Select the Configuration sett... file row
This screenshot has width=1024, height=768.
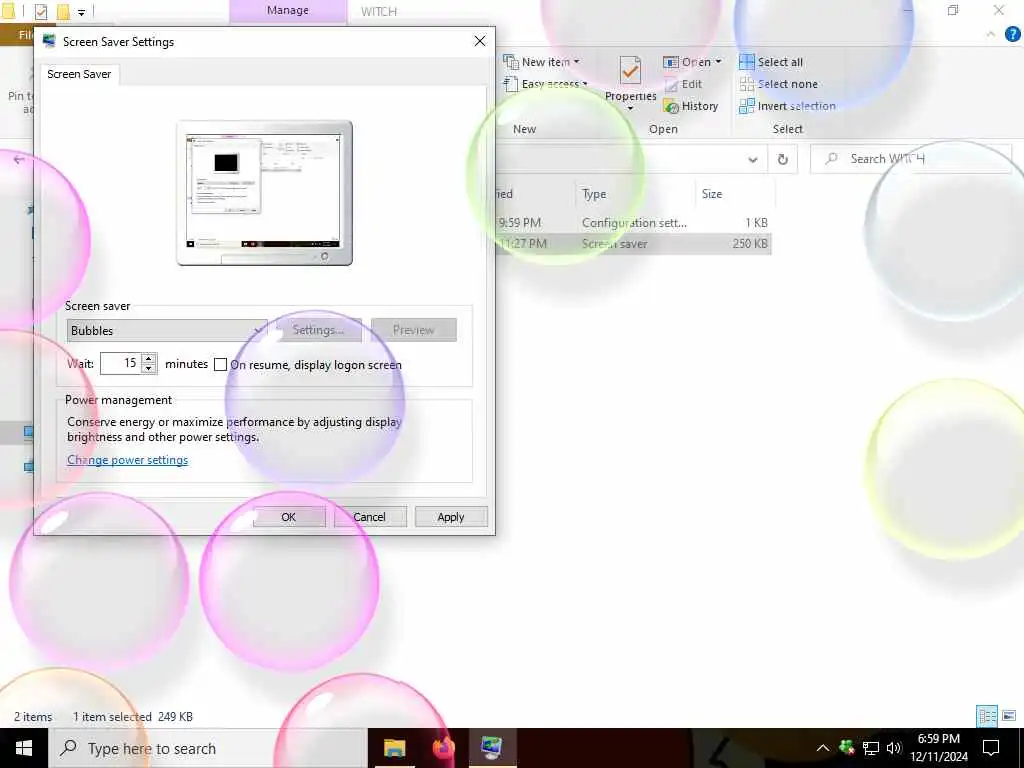coord(633,223)
